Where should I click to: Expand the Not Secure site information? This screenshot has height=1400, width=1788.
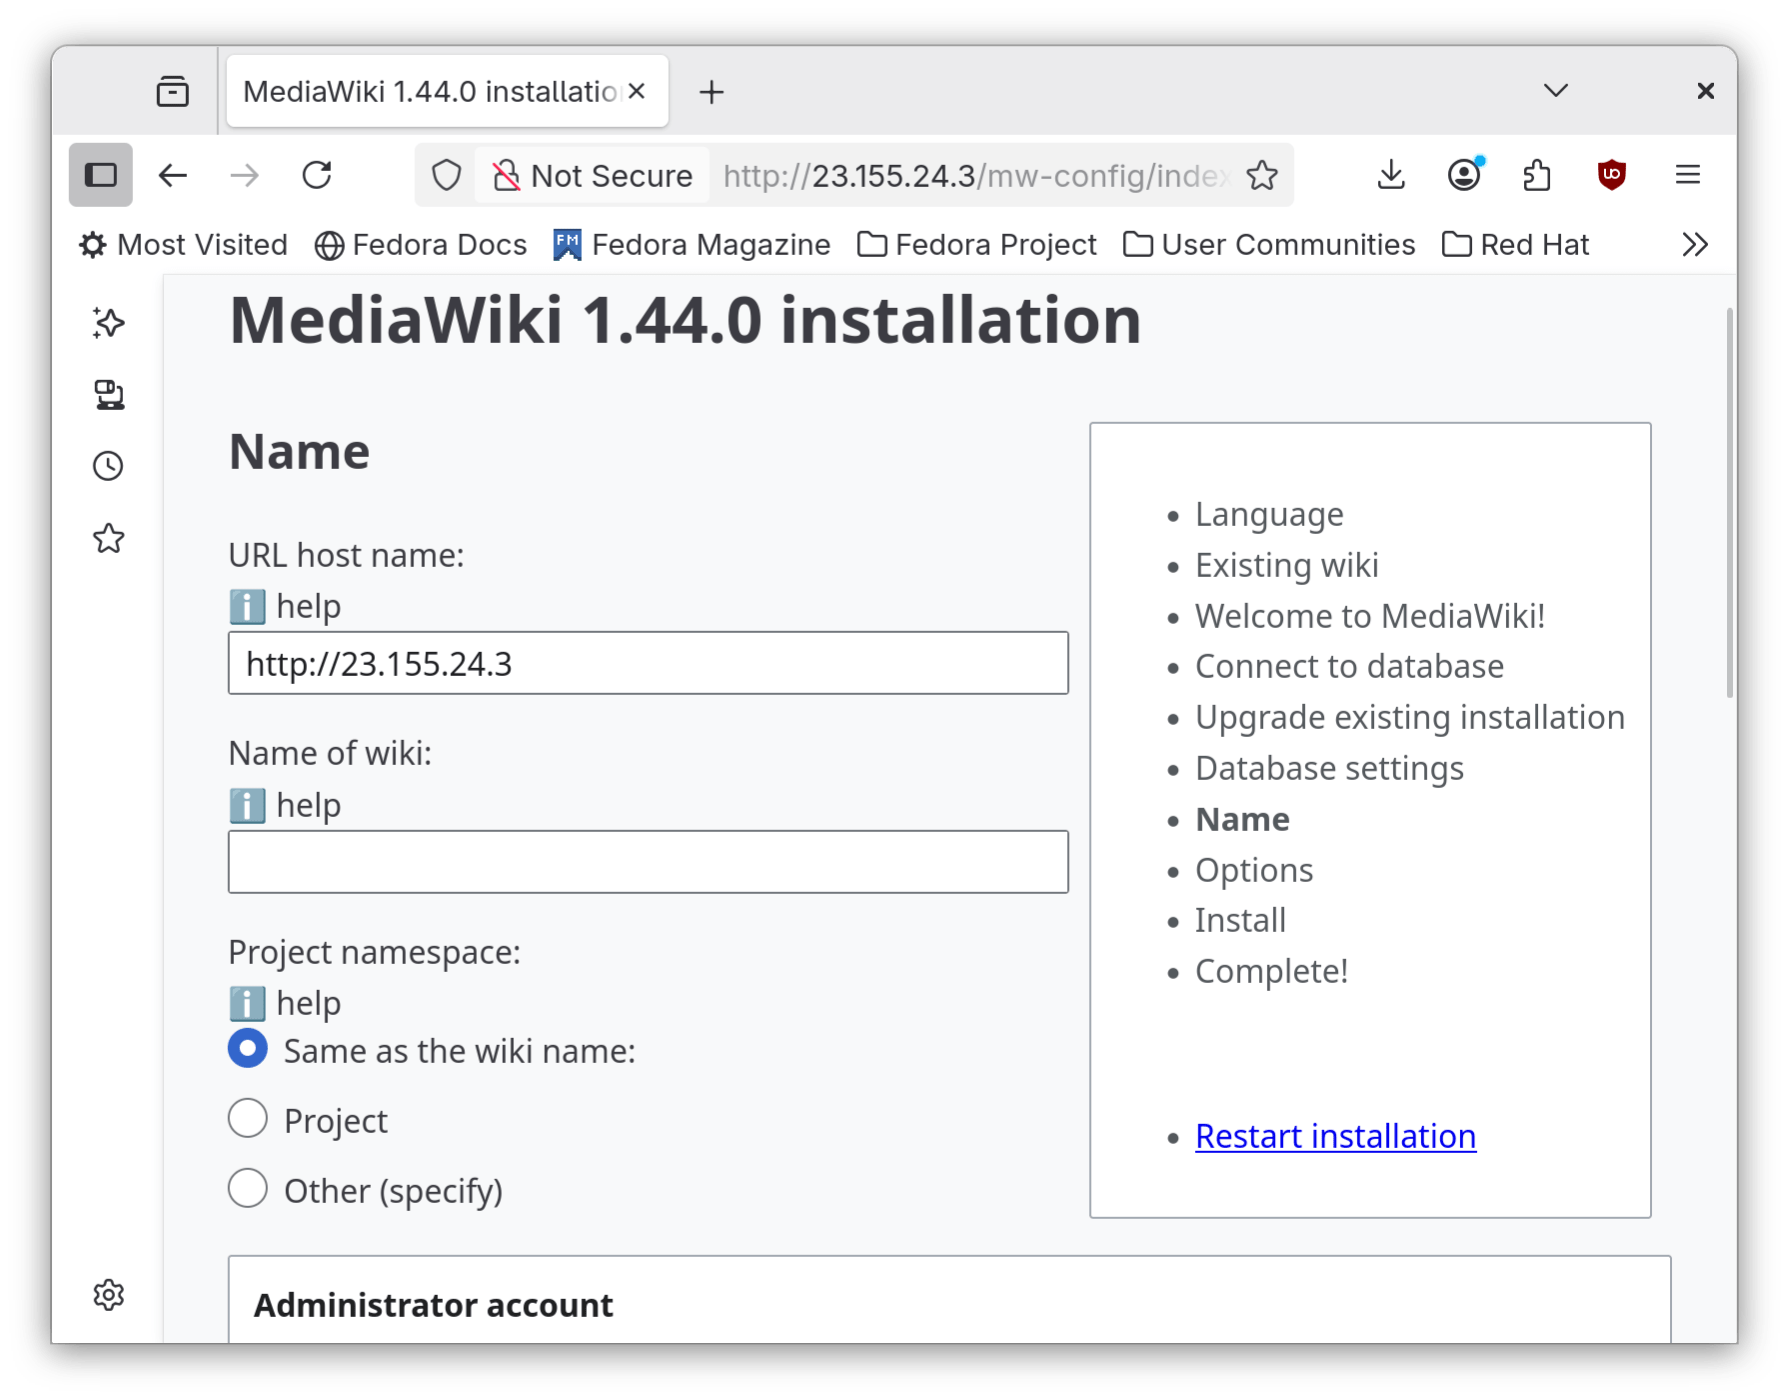click(x=590, y=175)
